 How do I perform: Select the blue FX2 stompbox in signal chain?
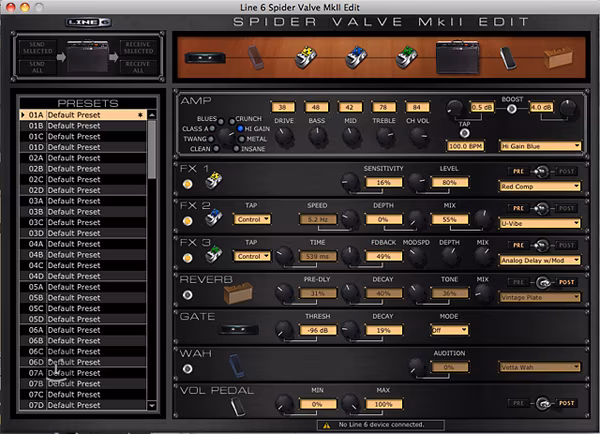pyautogui.click(x=356, y=57)
